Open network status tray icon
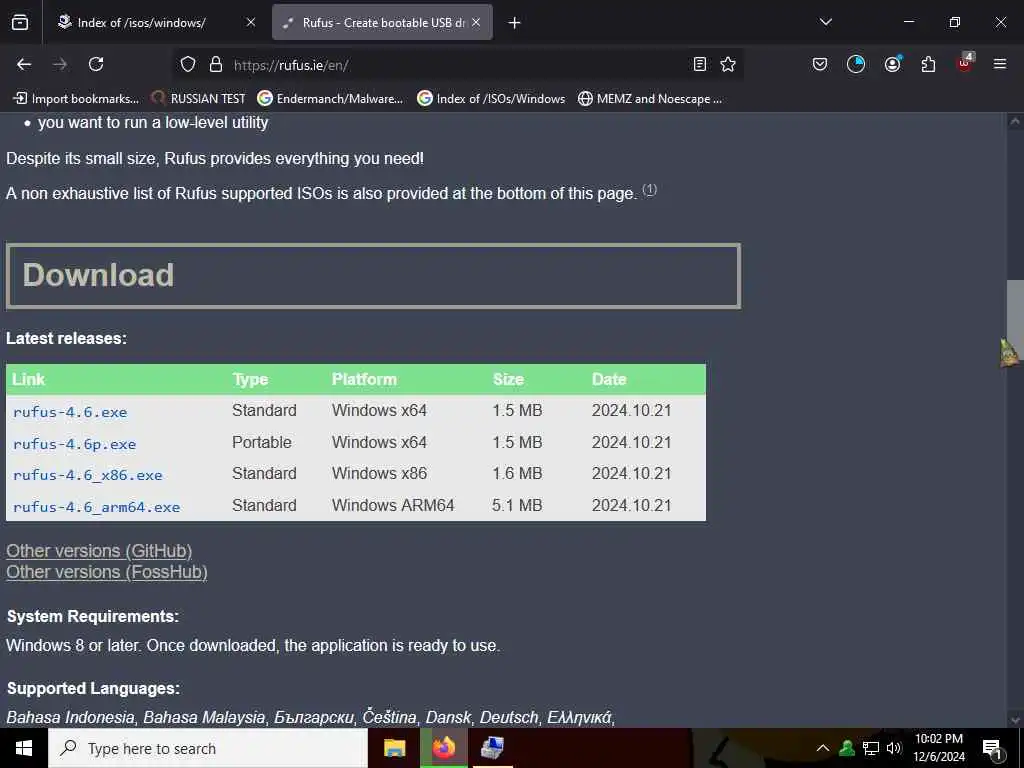Image resolution: width=1024 pixels, height=768 pixels. 871,748
